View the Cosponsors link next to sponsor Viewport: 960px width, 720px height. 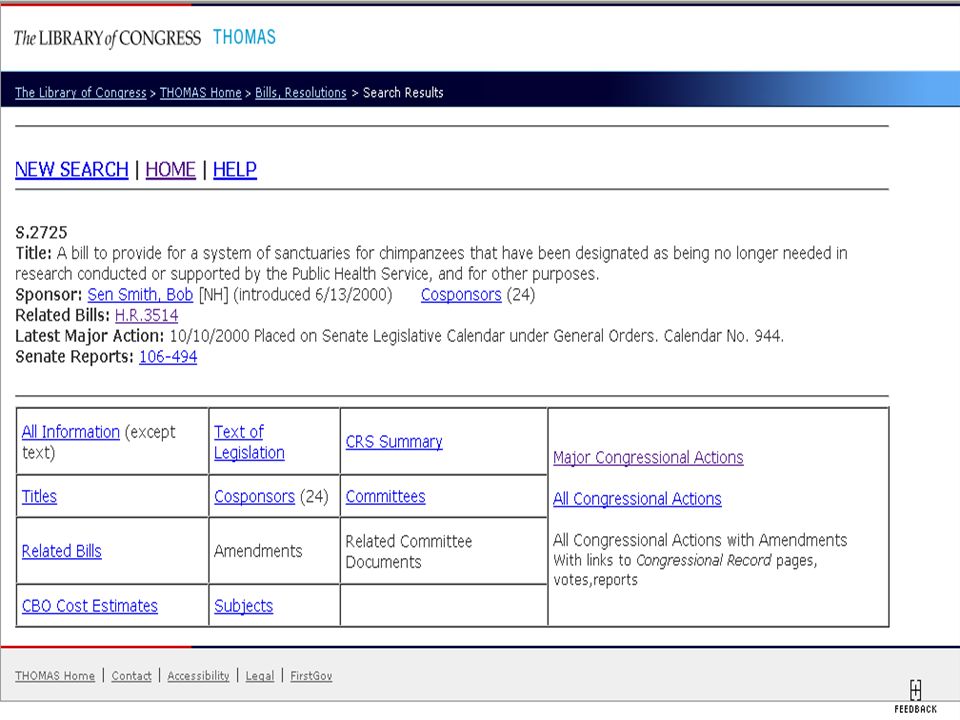pos(461,294)
